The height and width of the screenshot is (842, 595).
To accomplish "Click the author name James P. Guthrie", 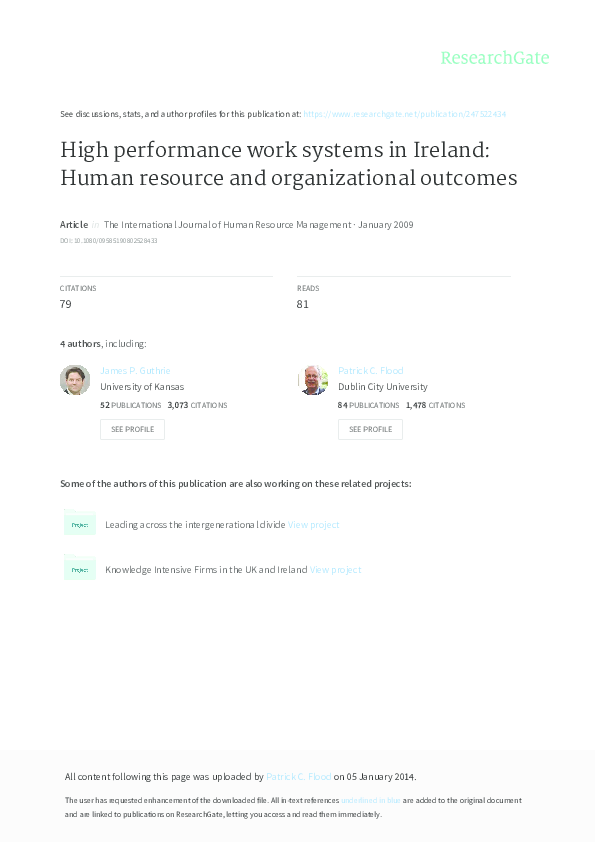I will point(135,370).
